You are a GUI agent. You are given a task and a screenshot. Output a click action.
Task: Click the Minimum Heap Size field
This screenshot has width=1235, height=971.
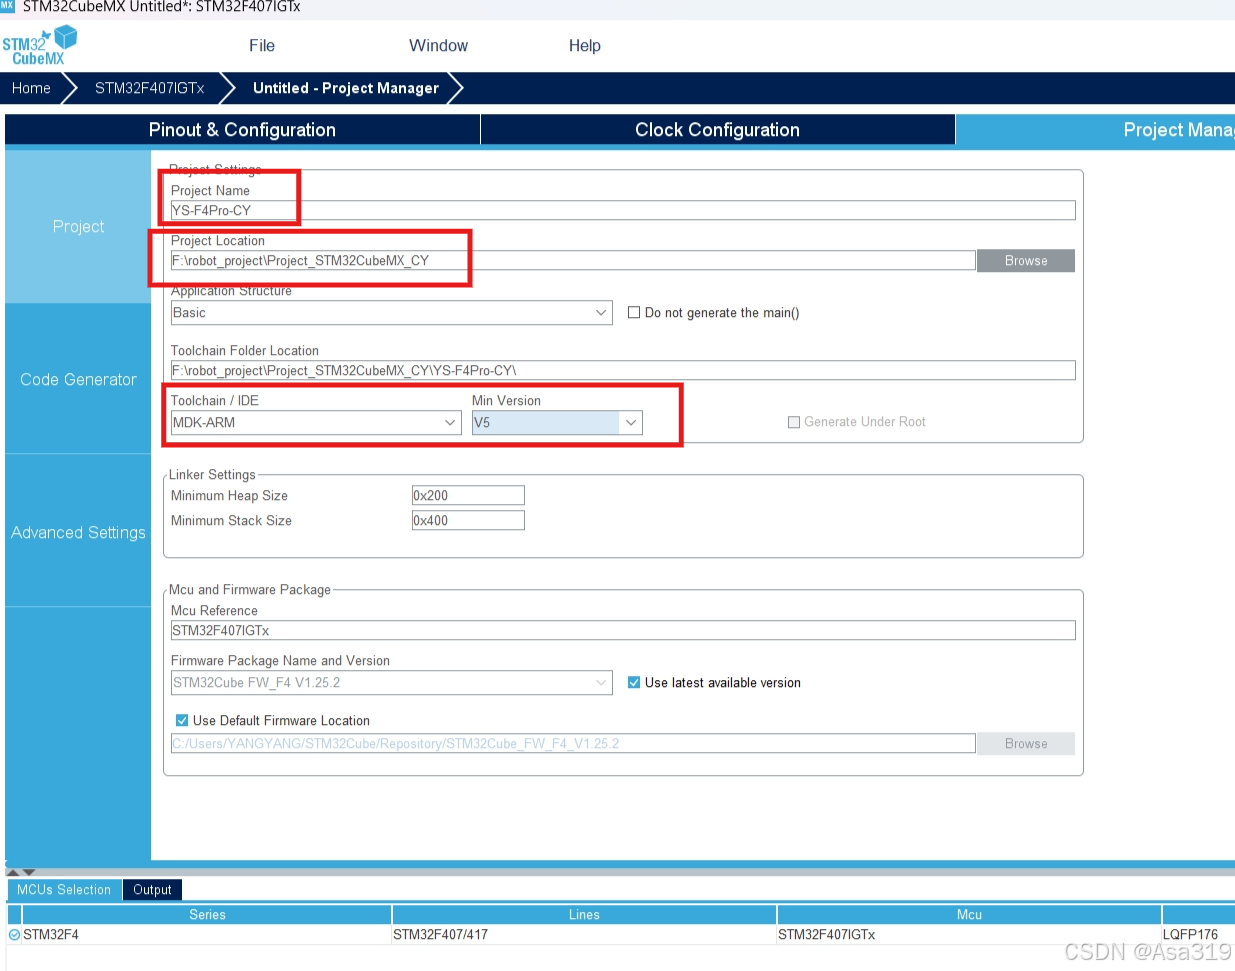point(468,496)
